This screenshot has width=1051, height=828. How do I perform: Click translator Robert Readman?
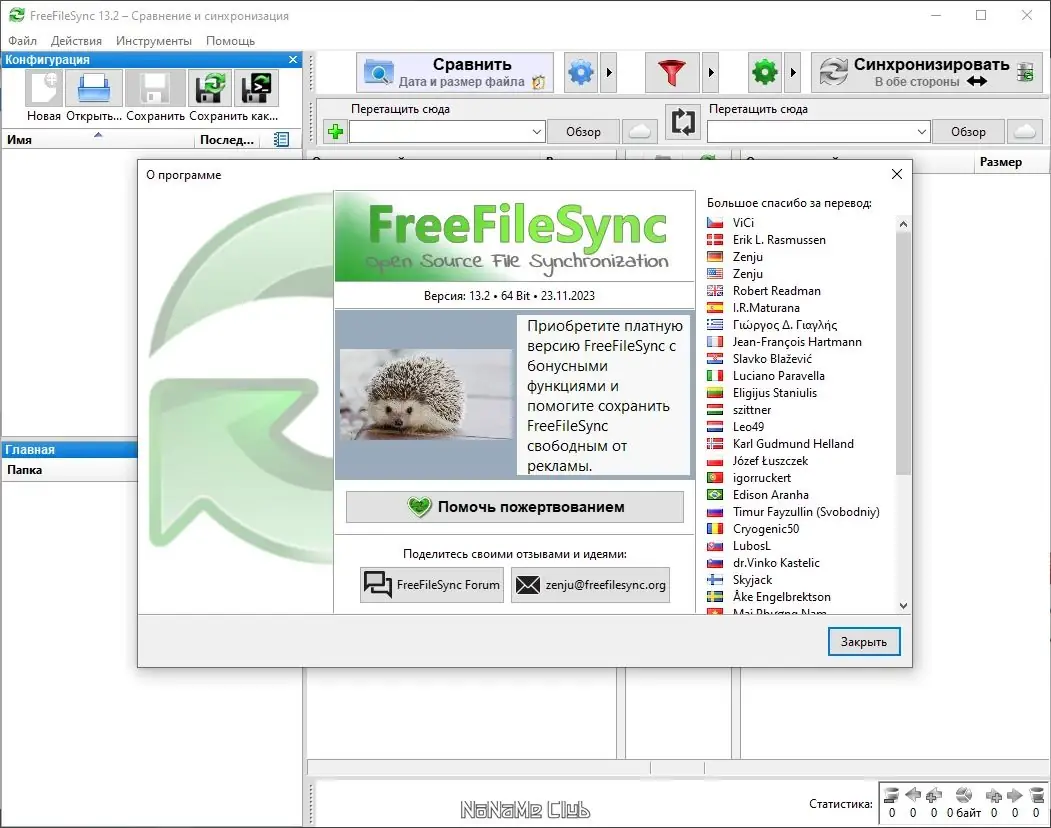[776, 290]
